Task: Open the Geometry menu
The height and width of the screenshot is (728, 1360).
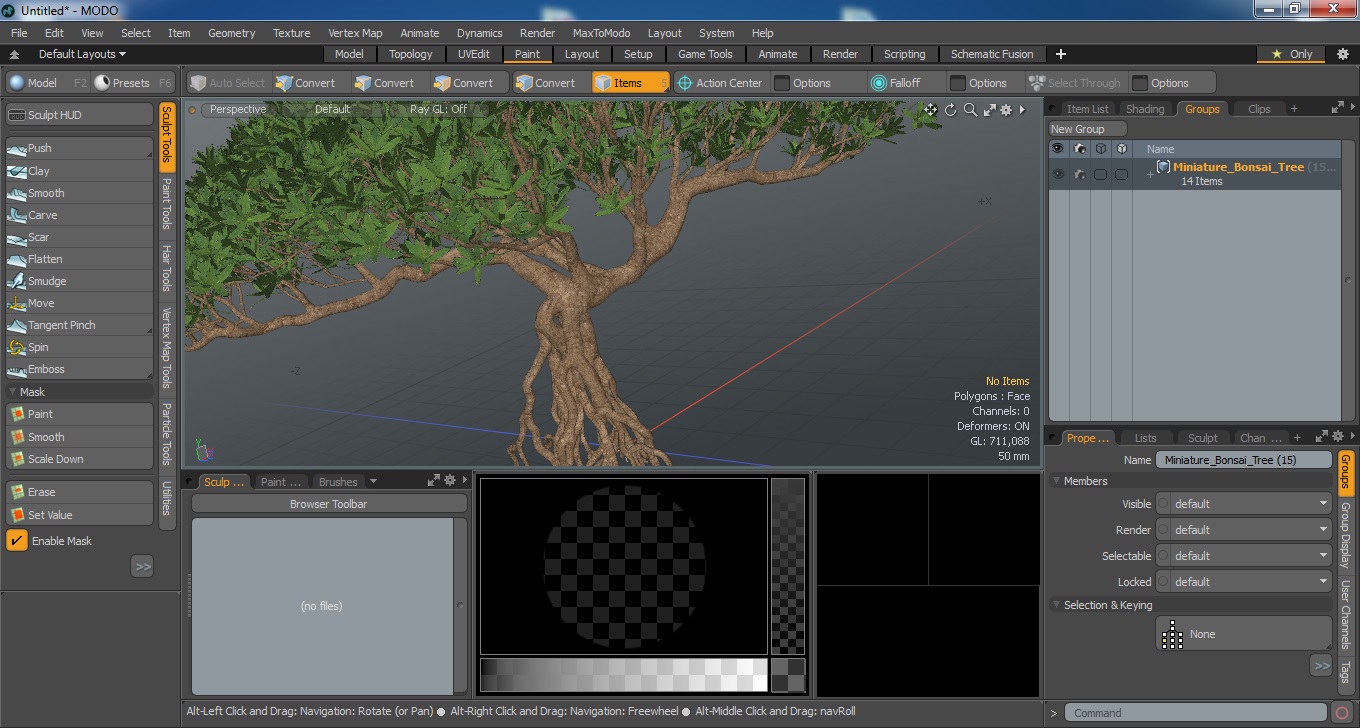Action: pos(231,33)
